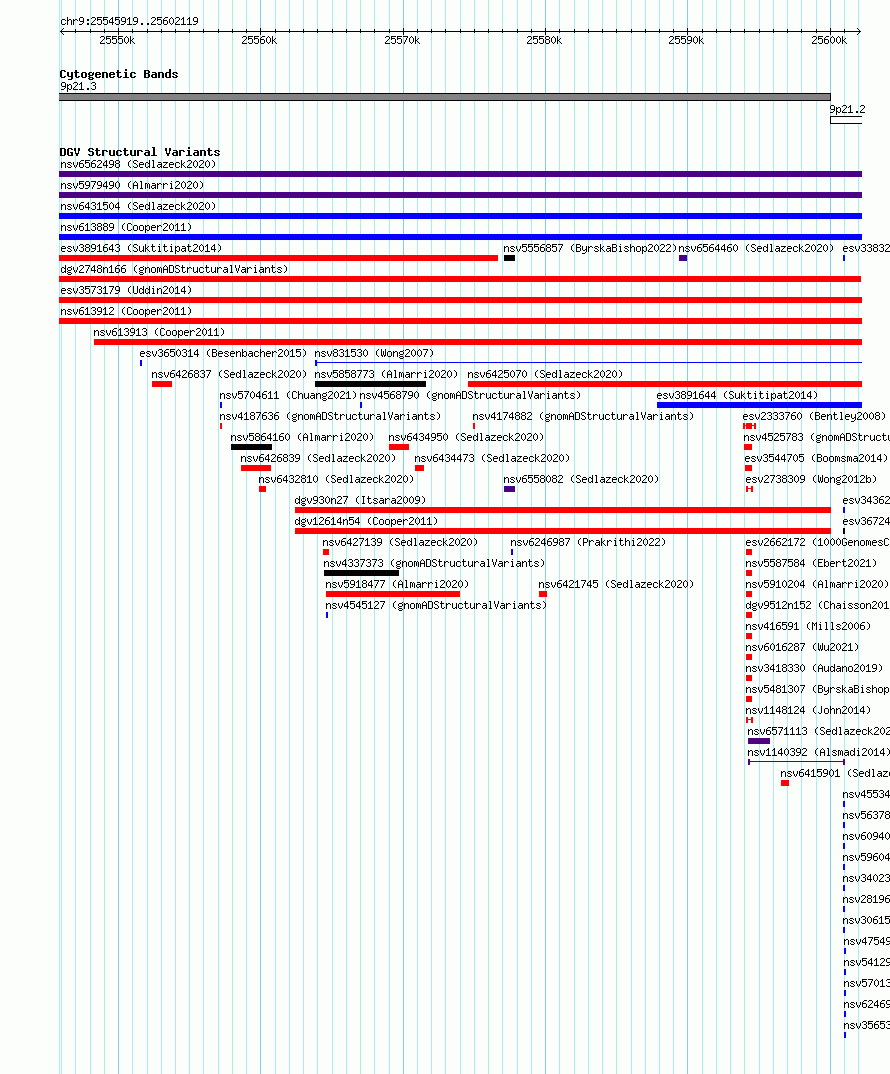Select nsv4545127 (gnomADStructuralVariants) label
890x1074 pixels.
(x=436, y=605)
